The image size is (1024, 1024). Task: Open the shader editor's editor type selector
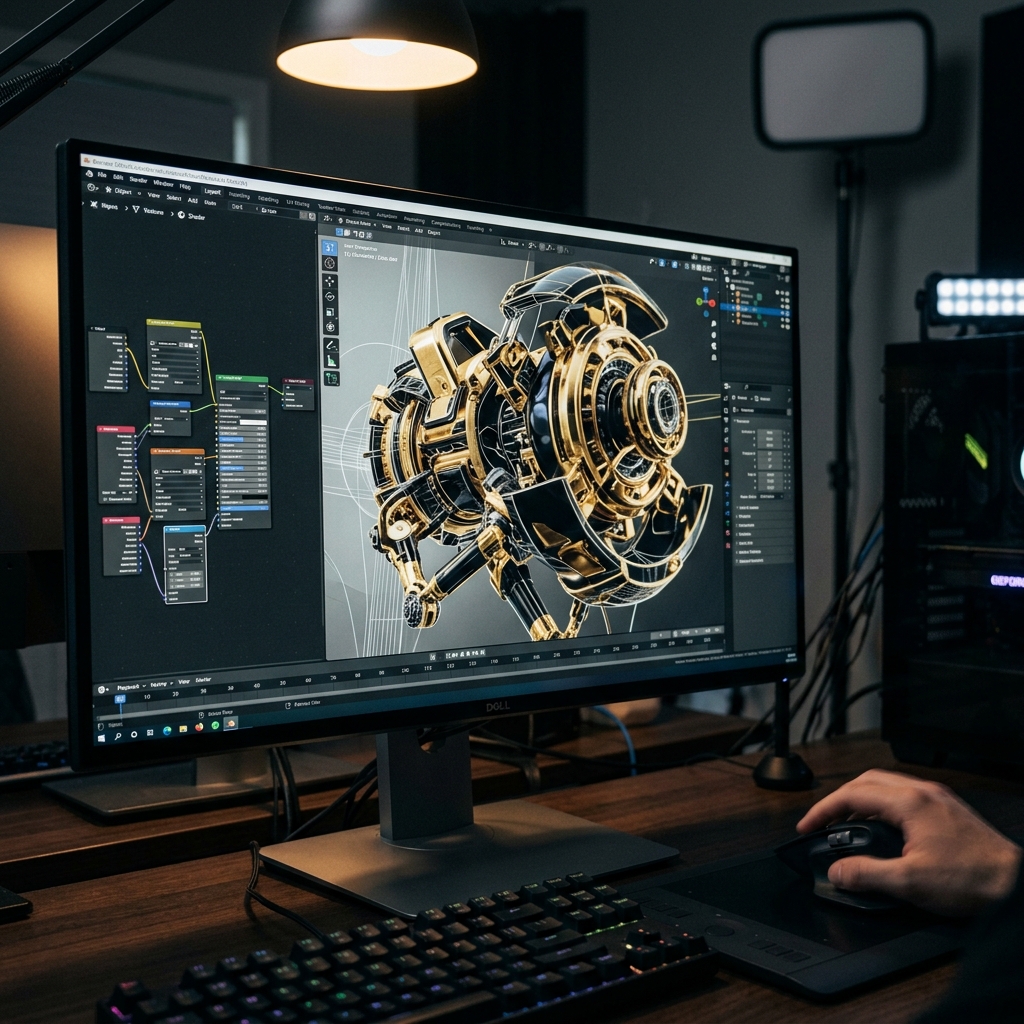click(93, 187)
